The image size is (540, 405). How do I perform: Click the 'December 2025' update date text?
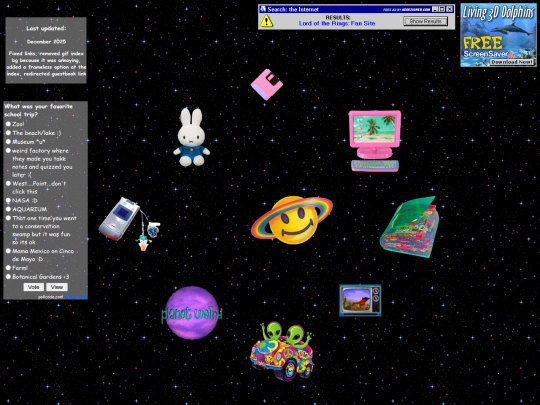coord(46,42)
